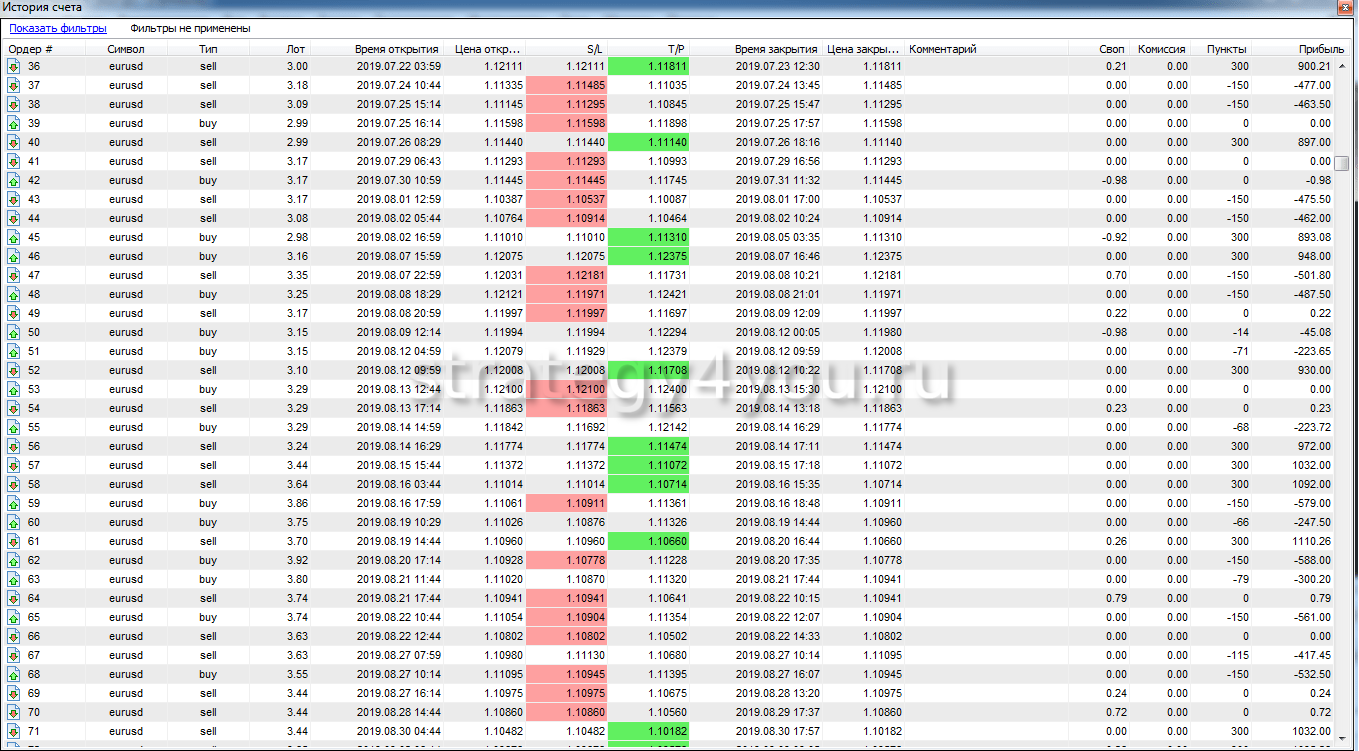Sort by the 'Время открытия' column header
Screen dimensions: 1359x751
tap(396, 48)
